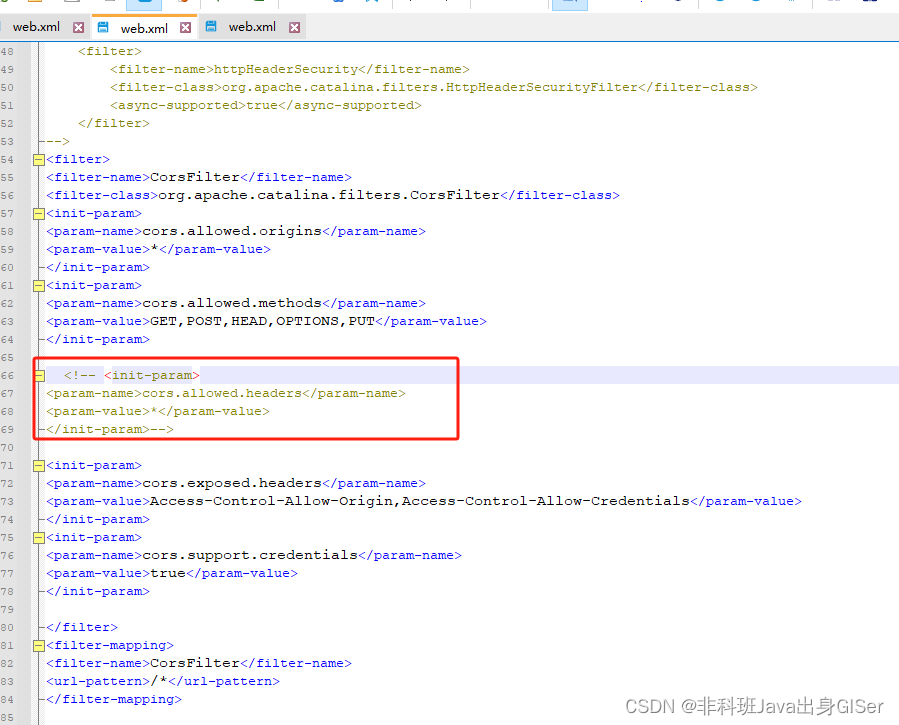Close the leftmost web.xml tab
This screenshot has width=899, height=725.
pos(79,28)
